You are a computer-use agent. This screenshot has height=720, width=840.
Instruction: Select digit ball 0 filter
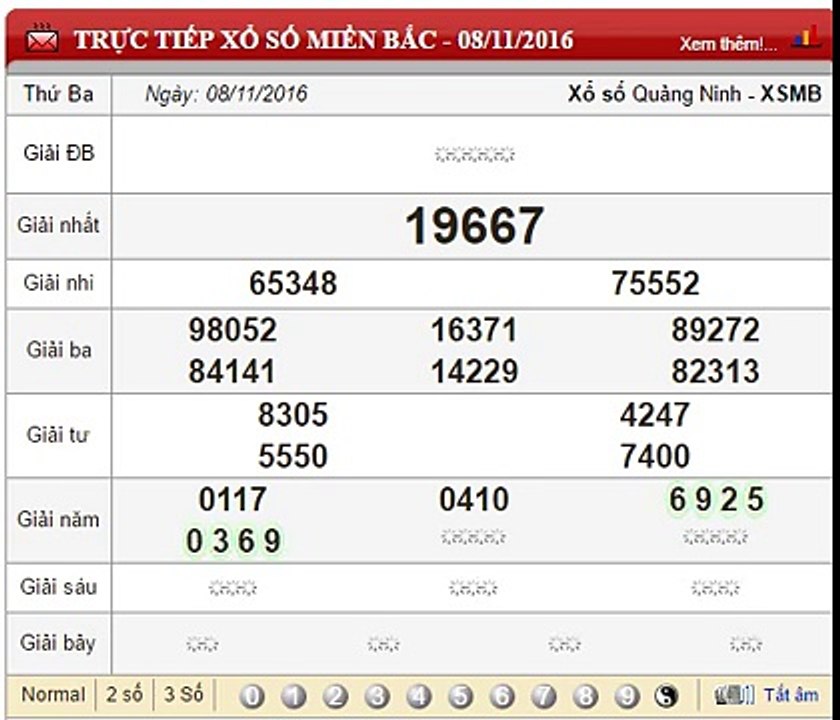click(x=252, y=696)
